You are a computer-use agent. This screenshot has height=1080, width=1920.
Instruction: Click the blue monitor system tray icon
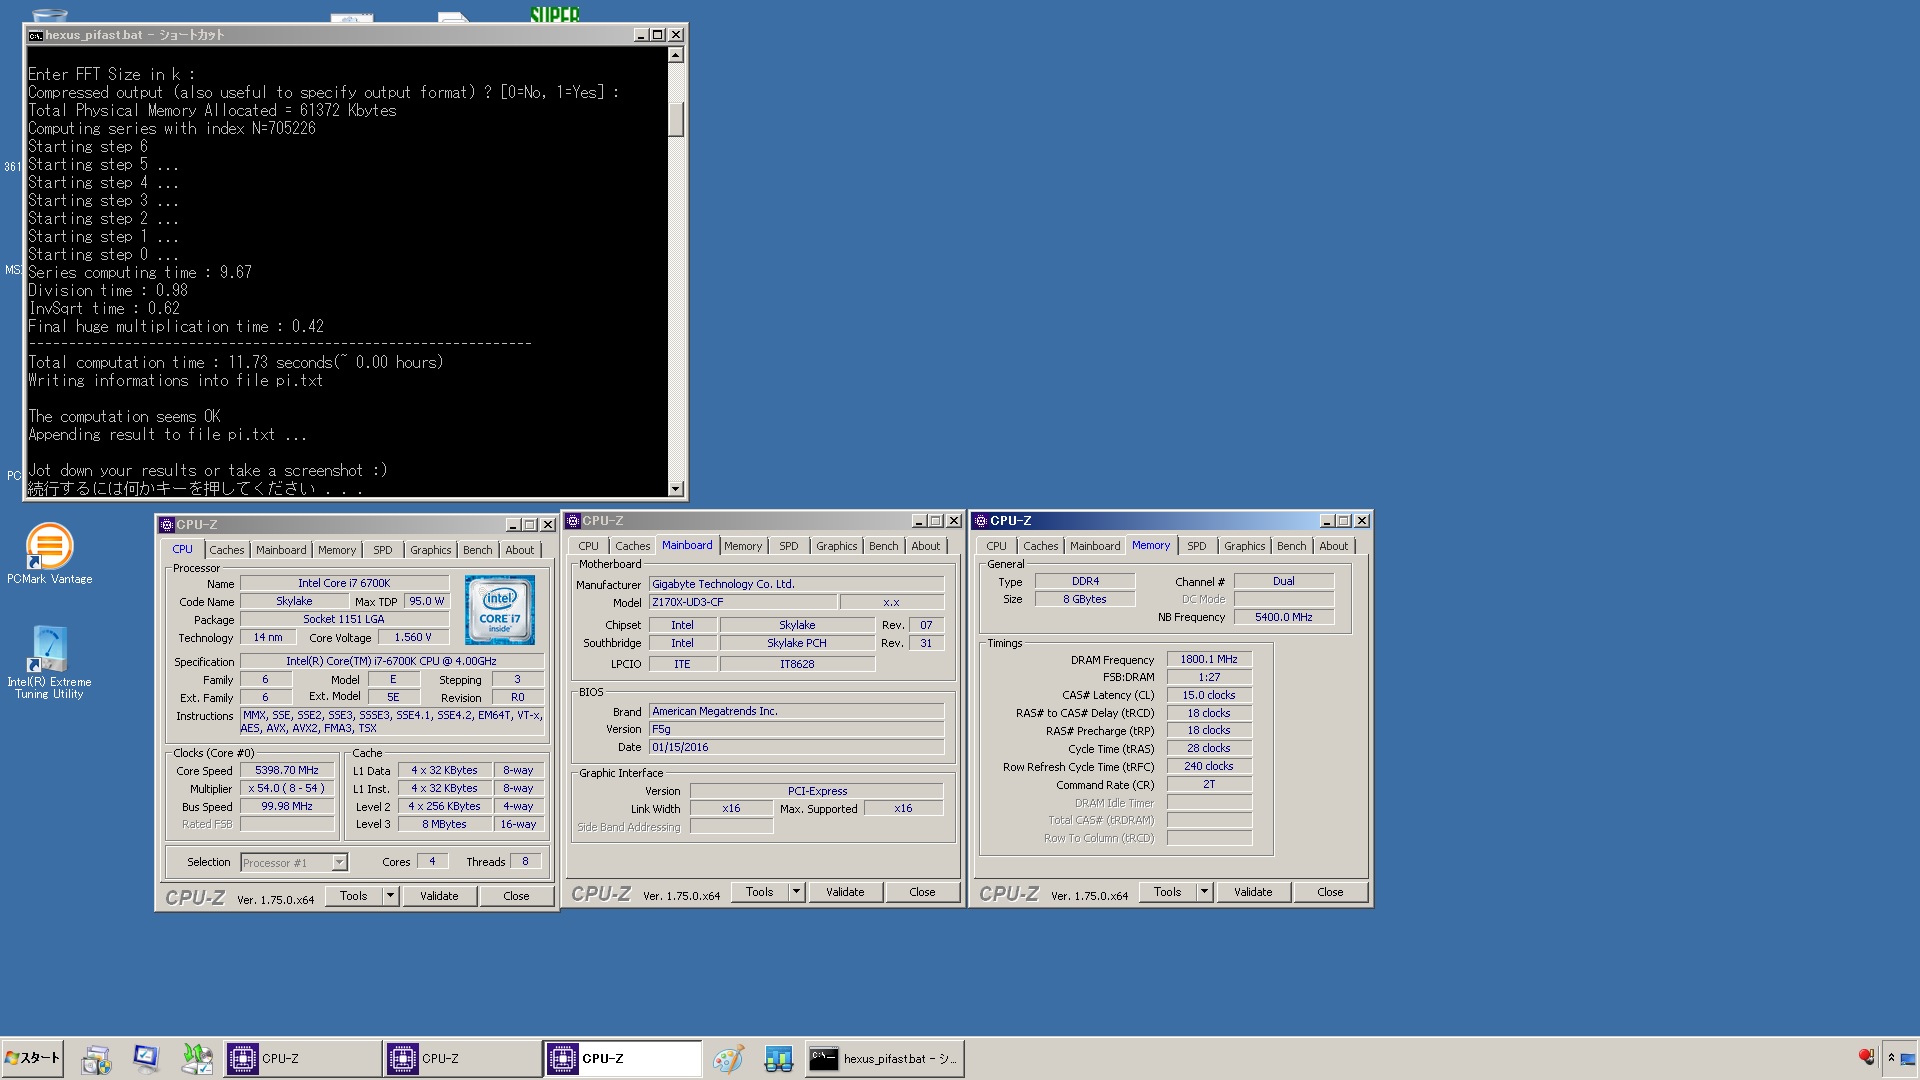1908,1058
